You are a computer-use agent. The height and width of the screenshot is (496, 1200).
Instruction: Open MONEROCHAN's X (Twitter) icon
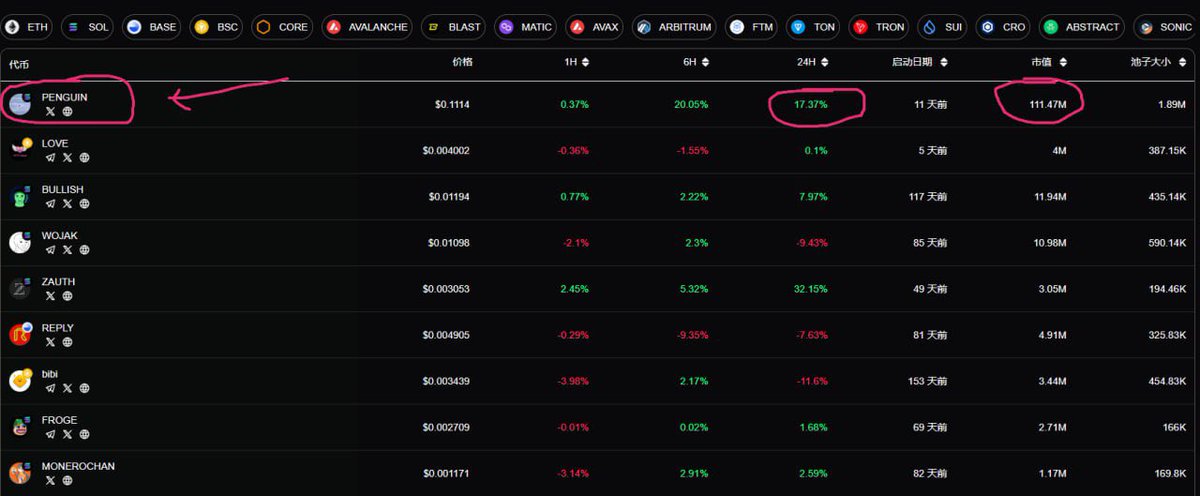click(51, 480)
